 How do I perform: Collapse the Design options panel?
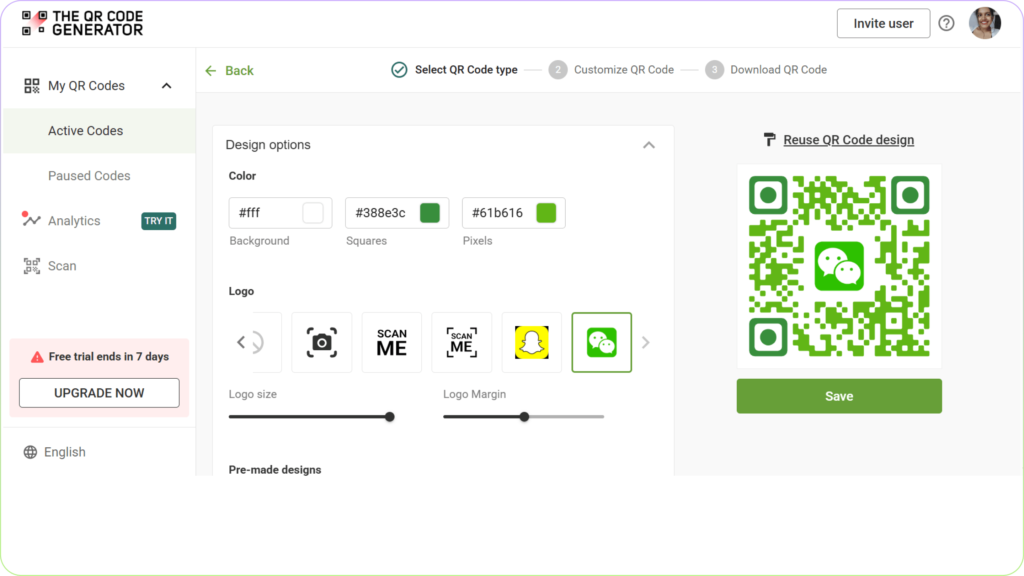[649, 145]
